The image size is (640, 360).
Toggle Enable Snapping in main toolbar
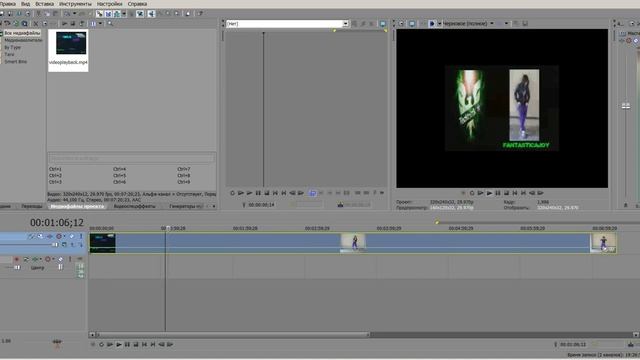(99, 13)
